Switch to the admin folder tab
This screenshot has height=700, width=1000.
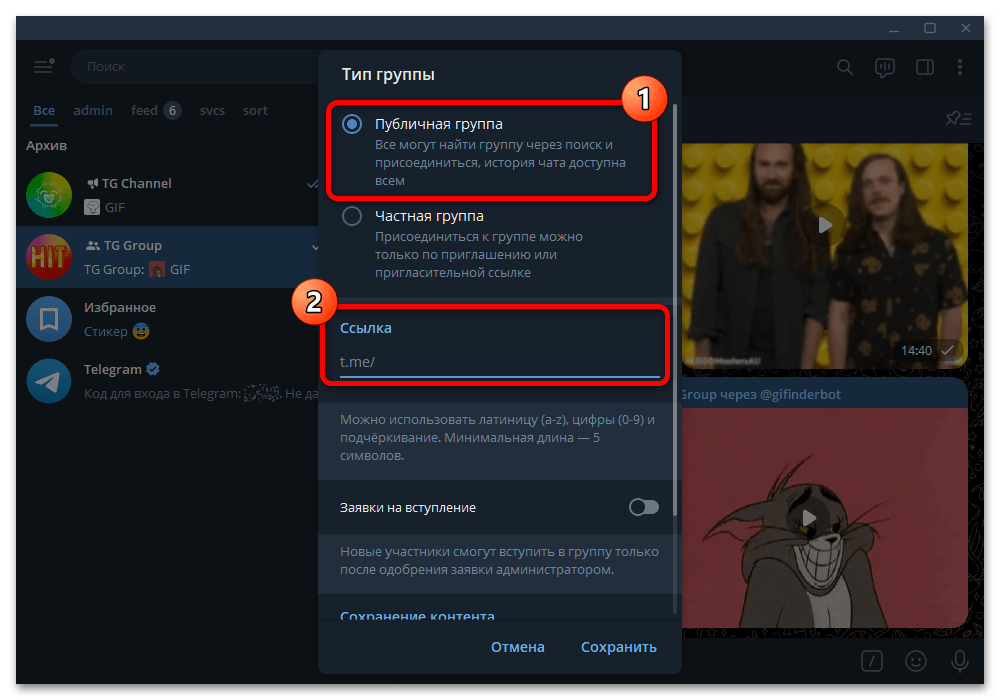pos(93,110)
